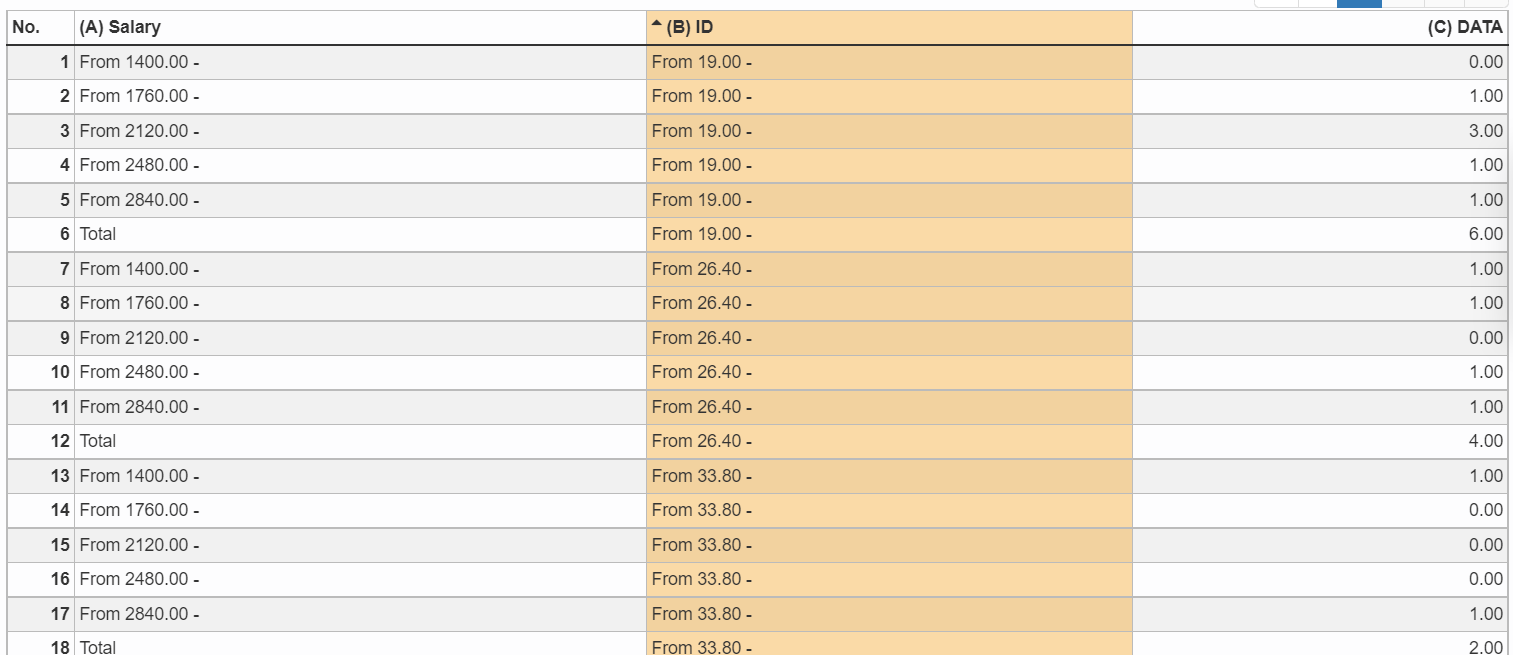Image resolution: width=1513 pixels, height=655 pixels.
Task: Click ID cell 'From 33.80 -' in row 13
Action: click(890, 476)
